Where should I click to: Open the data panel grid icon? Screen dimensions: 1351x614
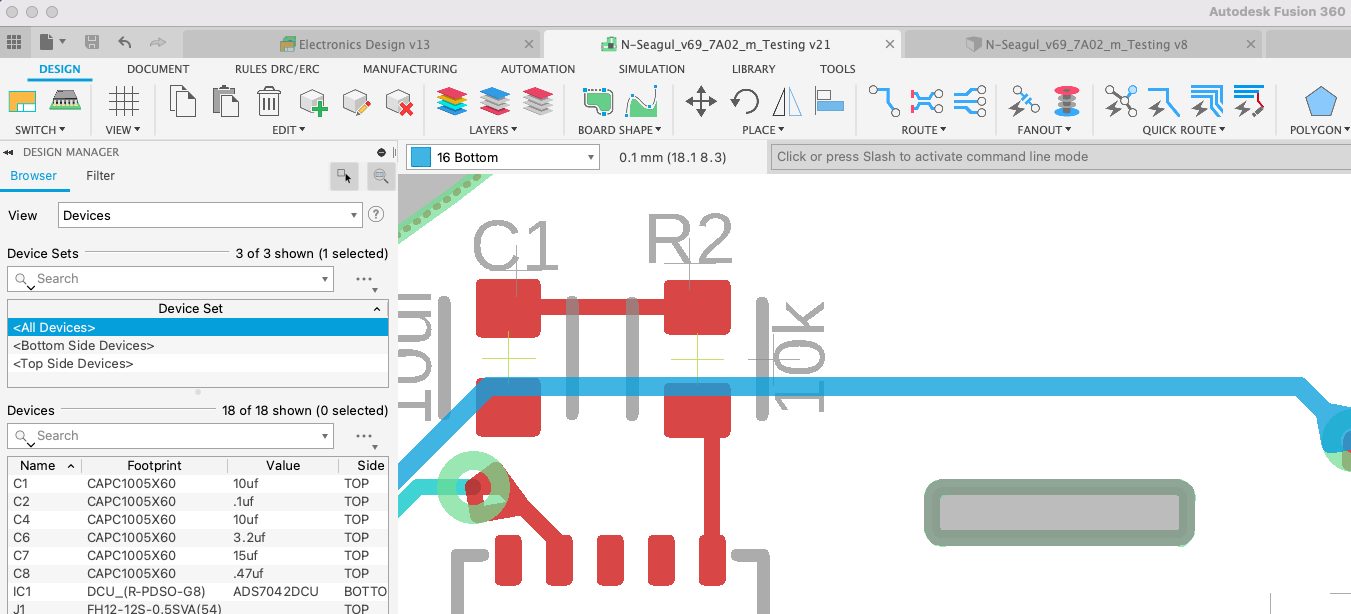[x=14, y=43]
